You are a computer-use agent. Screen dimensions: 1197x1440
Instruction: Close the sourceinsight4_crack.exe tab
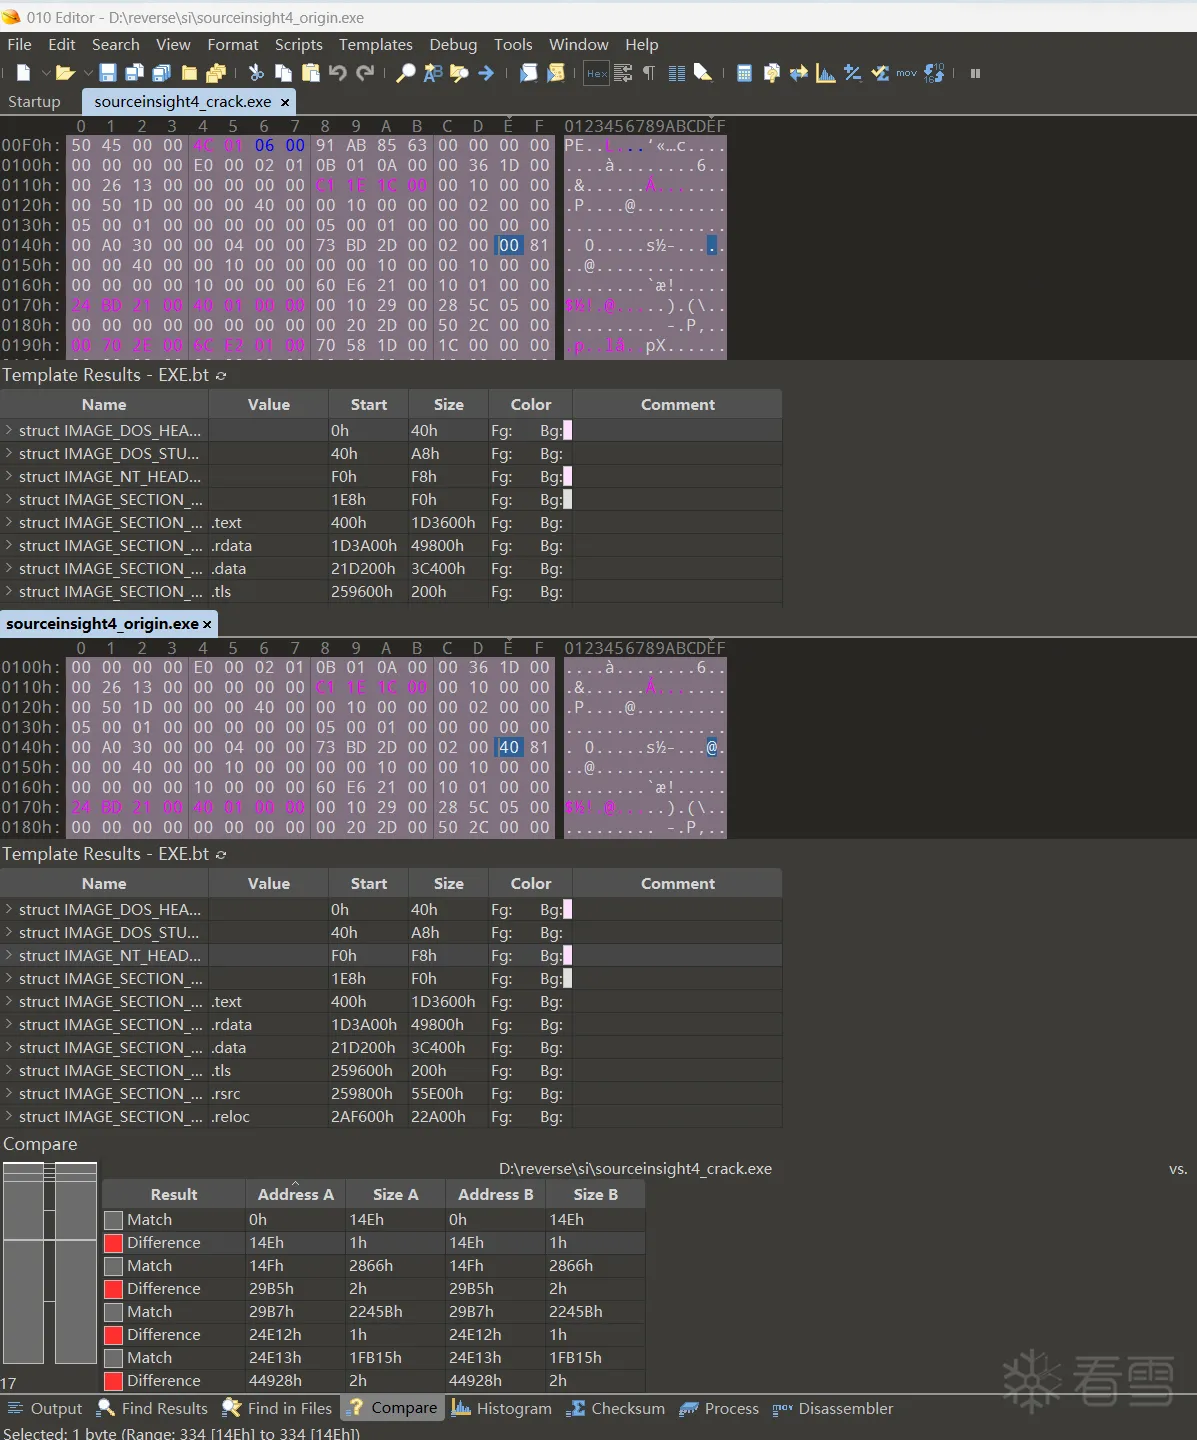(x=285, y=102)
